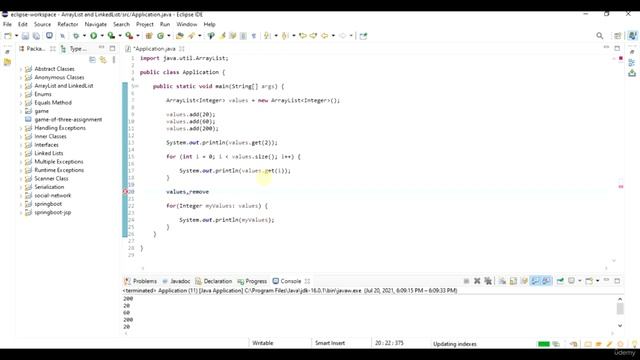Click the Pin Console icon
Viewport: 640px width, 360px height.
[x=560, y=281]
